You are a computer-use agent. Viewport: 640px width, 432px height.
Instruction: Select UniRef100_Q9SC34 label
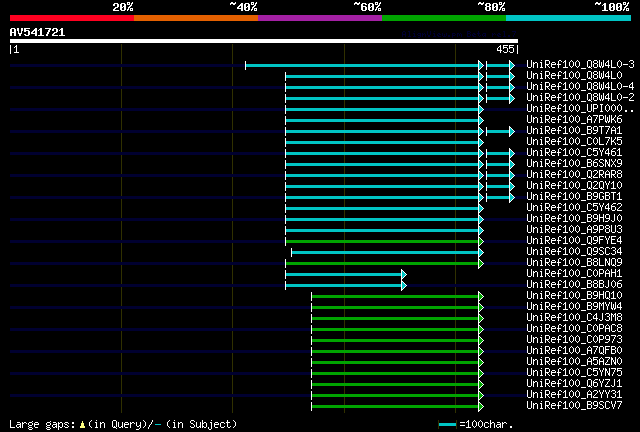574,252
